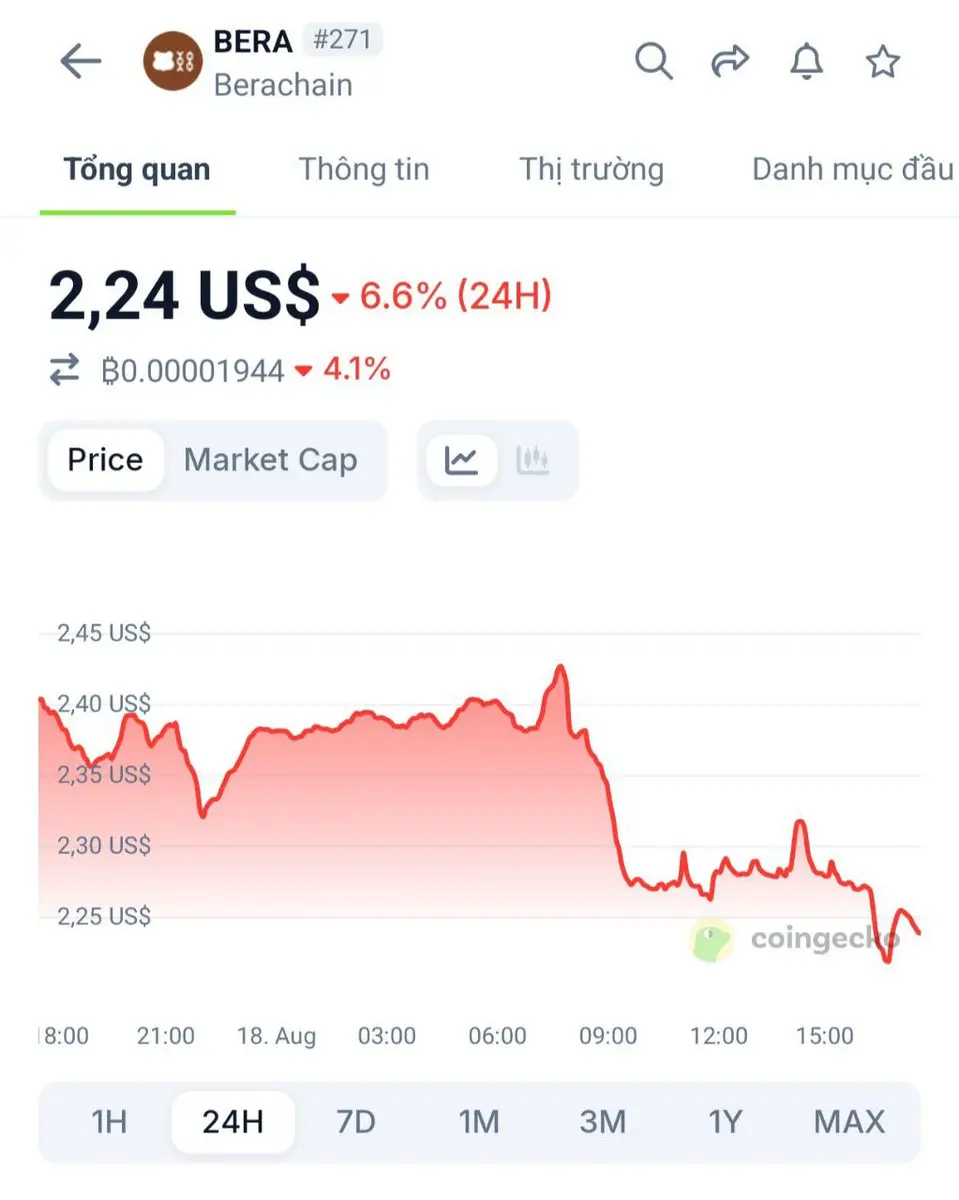959x1200 pixels.
Task: Select Price chart toggle
Action: [105, 460]
